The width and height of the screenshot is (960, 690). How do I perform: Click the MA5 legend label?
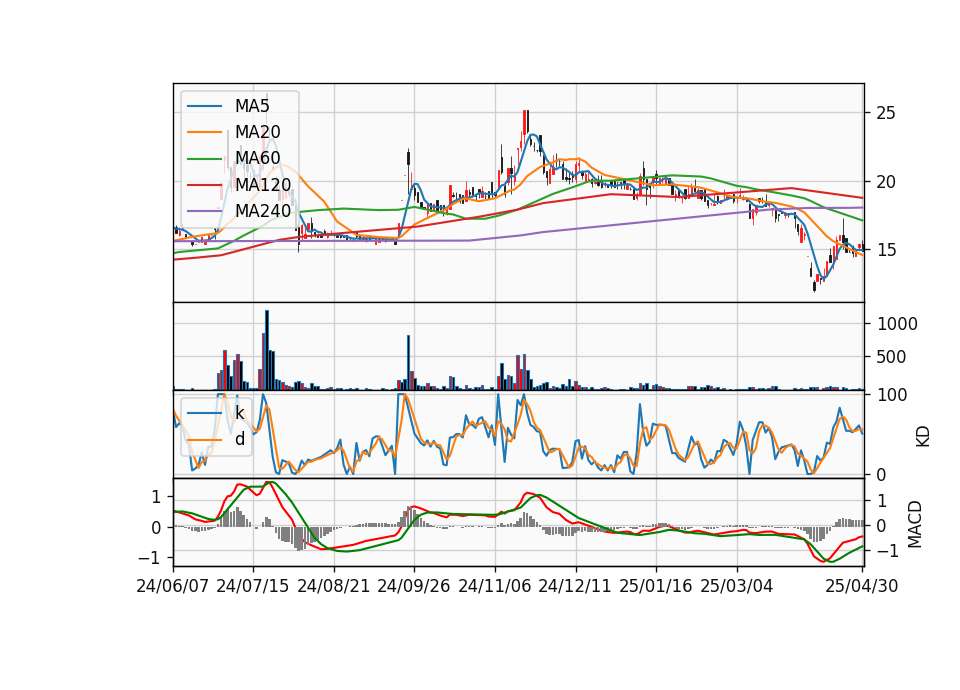click(252, 106)
